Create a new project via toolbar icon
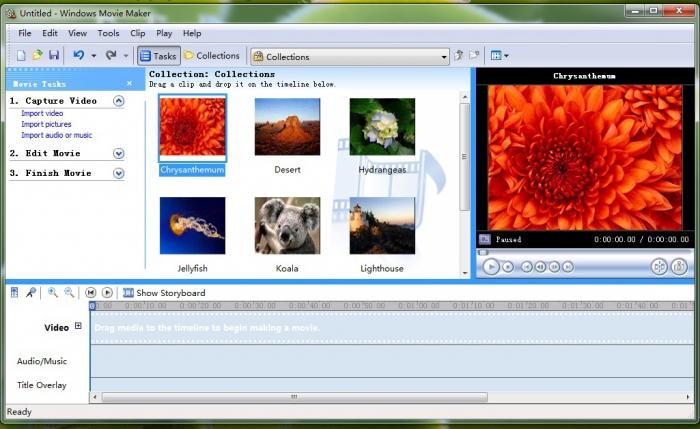700x429 pixels. point(21,55)
